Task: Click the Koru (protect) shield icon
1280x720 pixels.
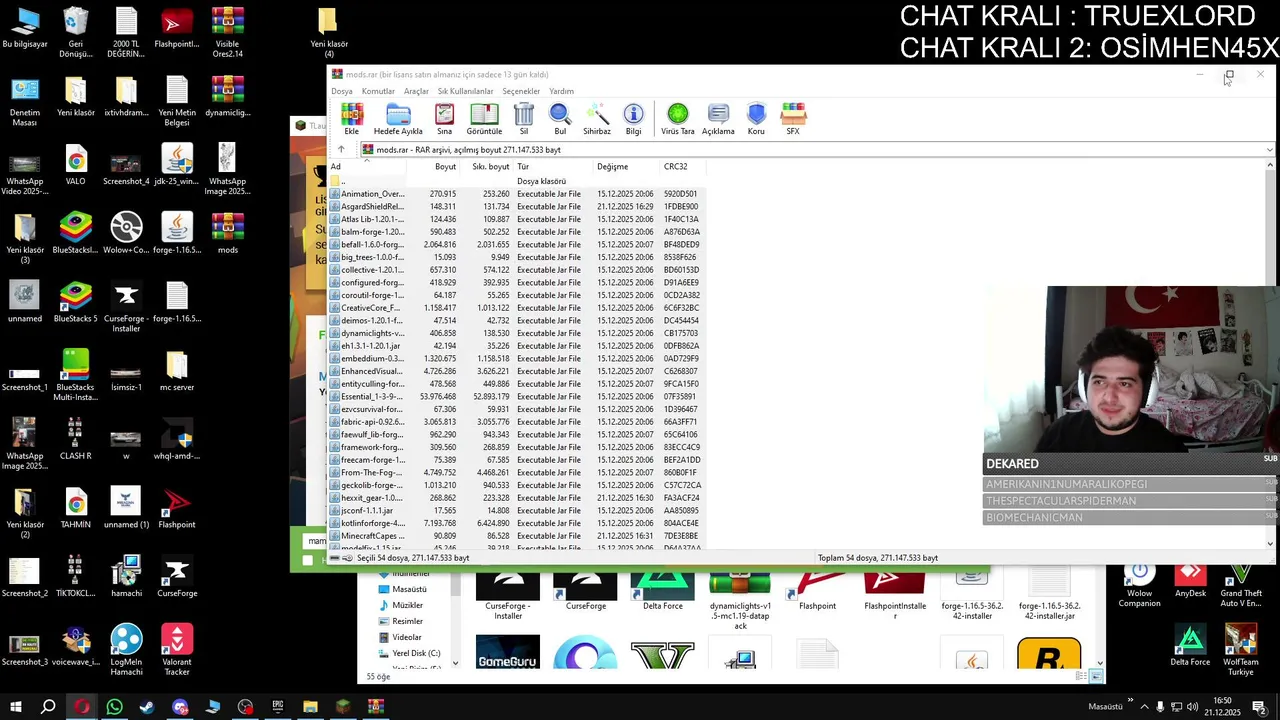Action: coord(756,118)
